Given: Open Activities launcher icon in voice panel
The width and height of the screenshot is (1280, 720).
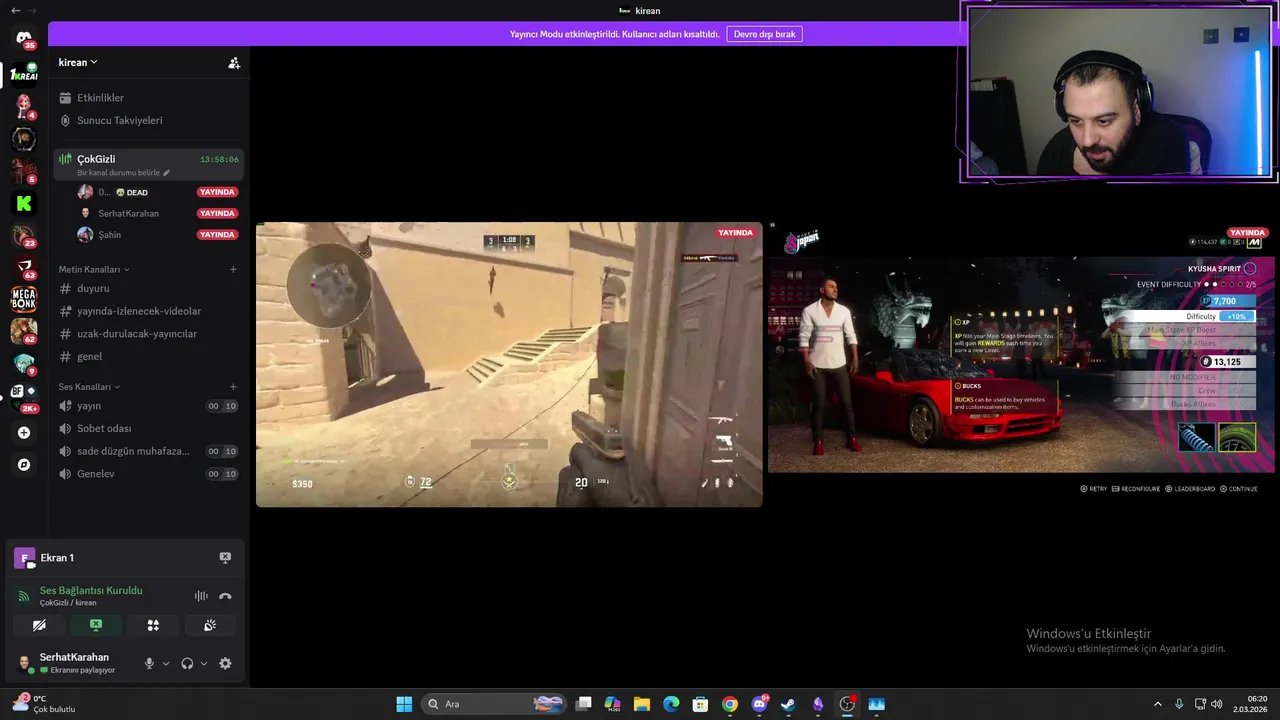Looking at the screenshot, I should [x=153, y=625].
